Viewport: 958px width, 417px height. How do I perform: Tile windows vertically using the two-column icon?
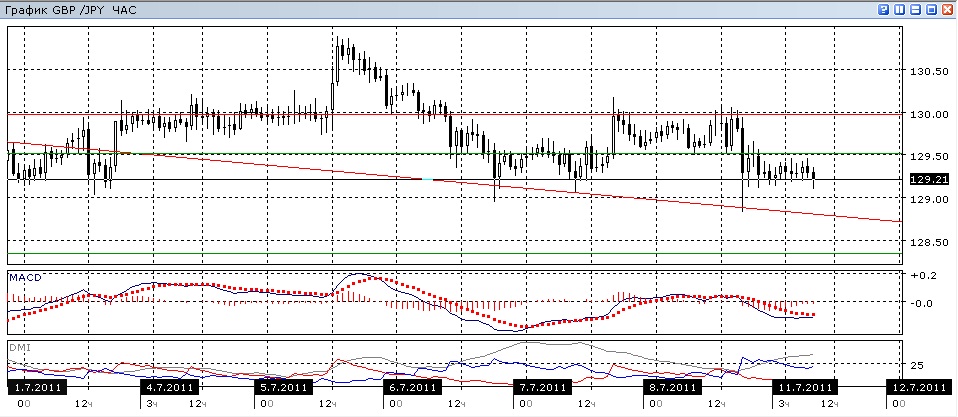[x=900, y=10]
